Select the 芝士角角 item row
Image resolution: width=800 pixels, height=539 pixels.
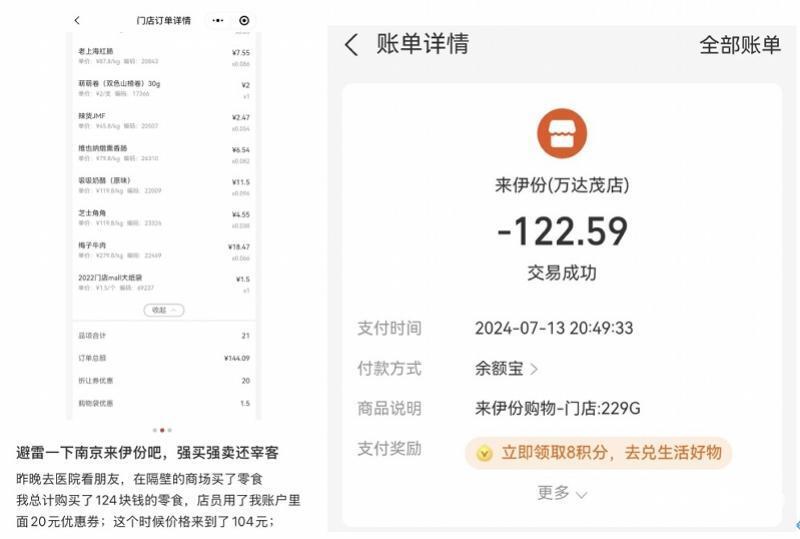[x=164, y=218]
